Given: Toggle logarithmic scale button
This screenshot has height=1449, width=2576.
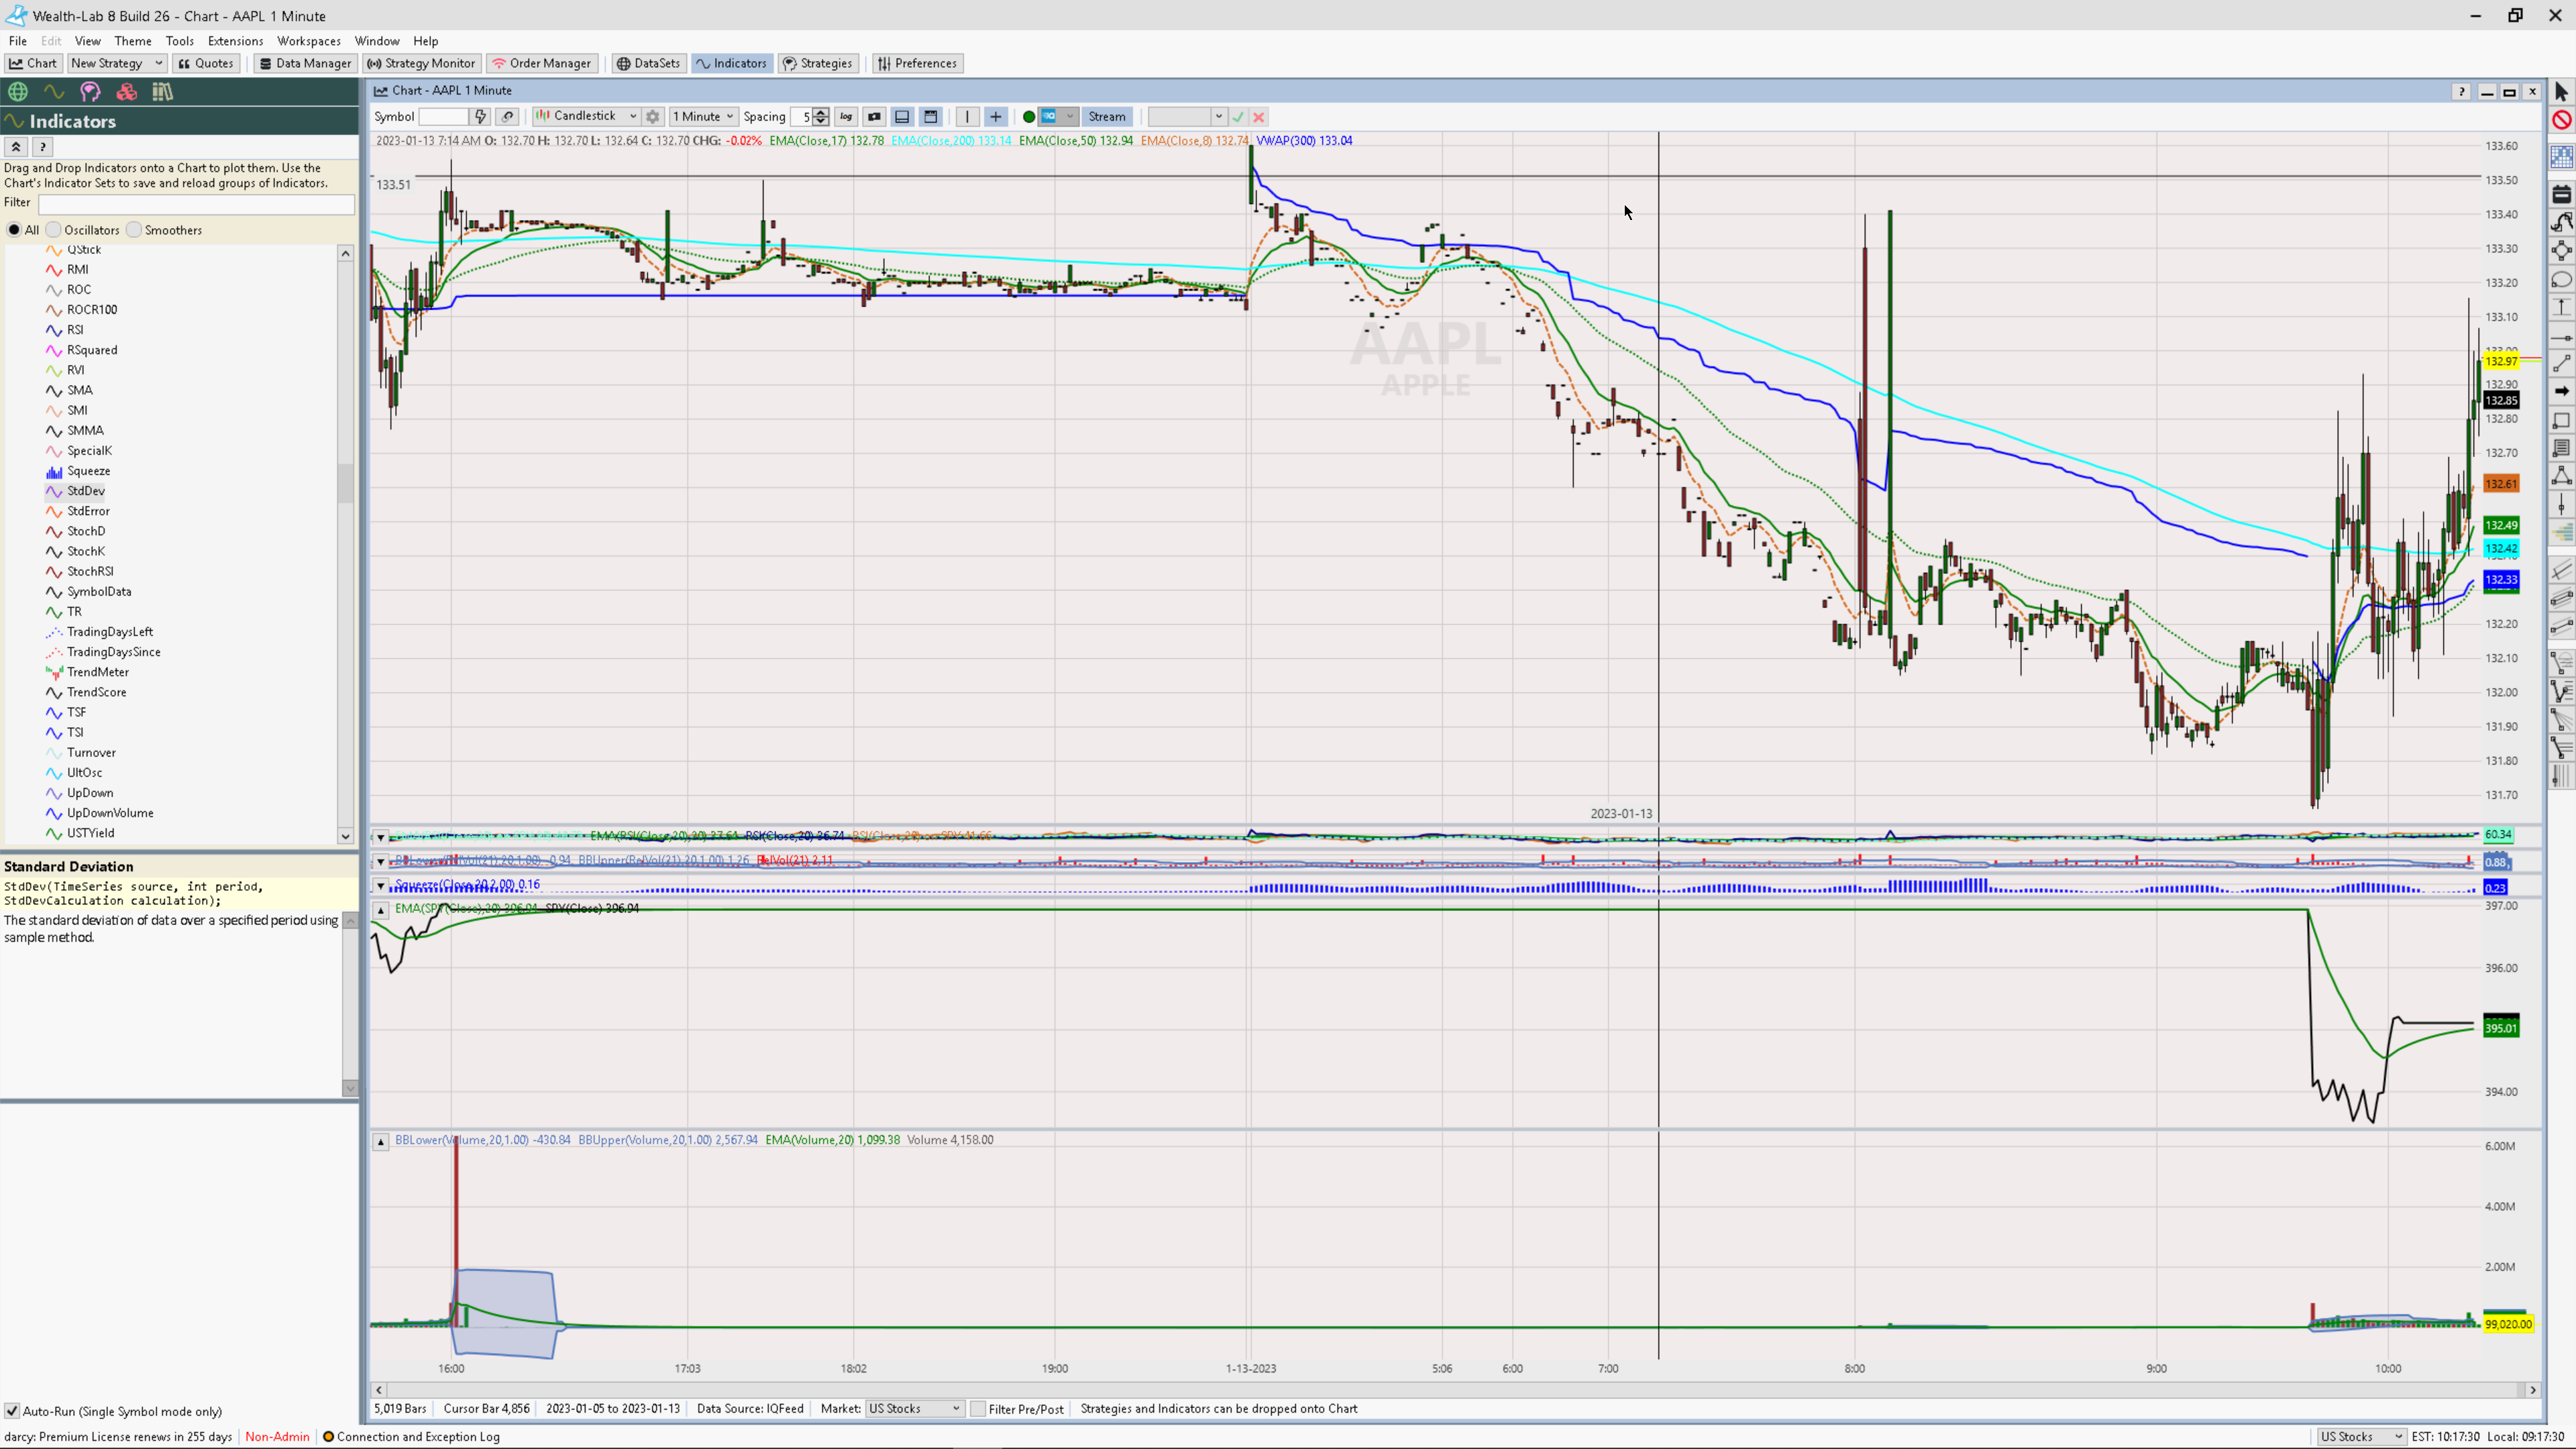Looking at the screenshot, I should point(846,117).
